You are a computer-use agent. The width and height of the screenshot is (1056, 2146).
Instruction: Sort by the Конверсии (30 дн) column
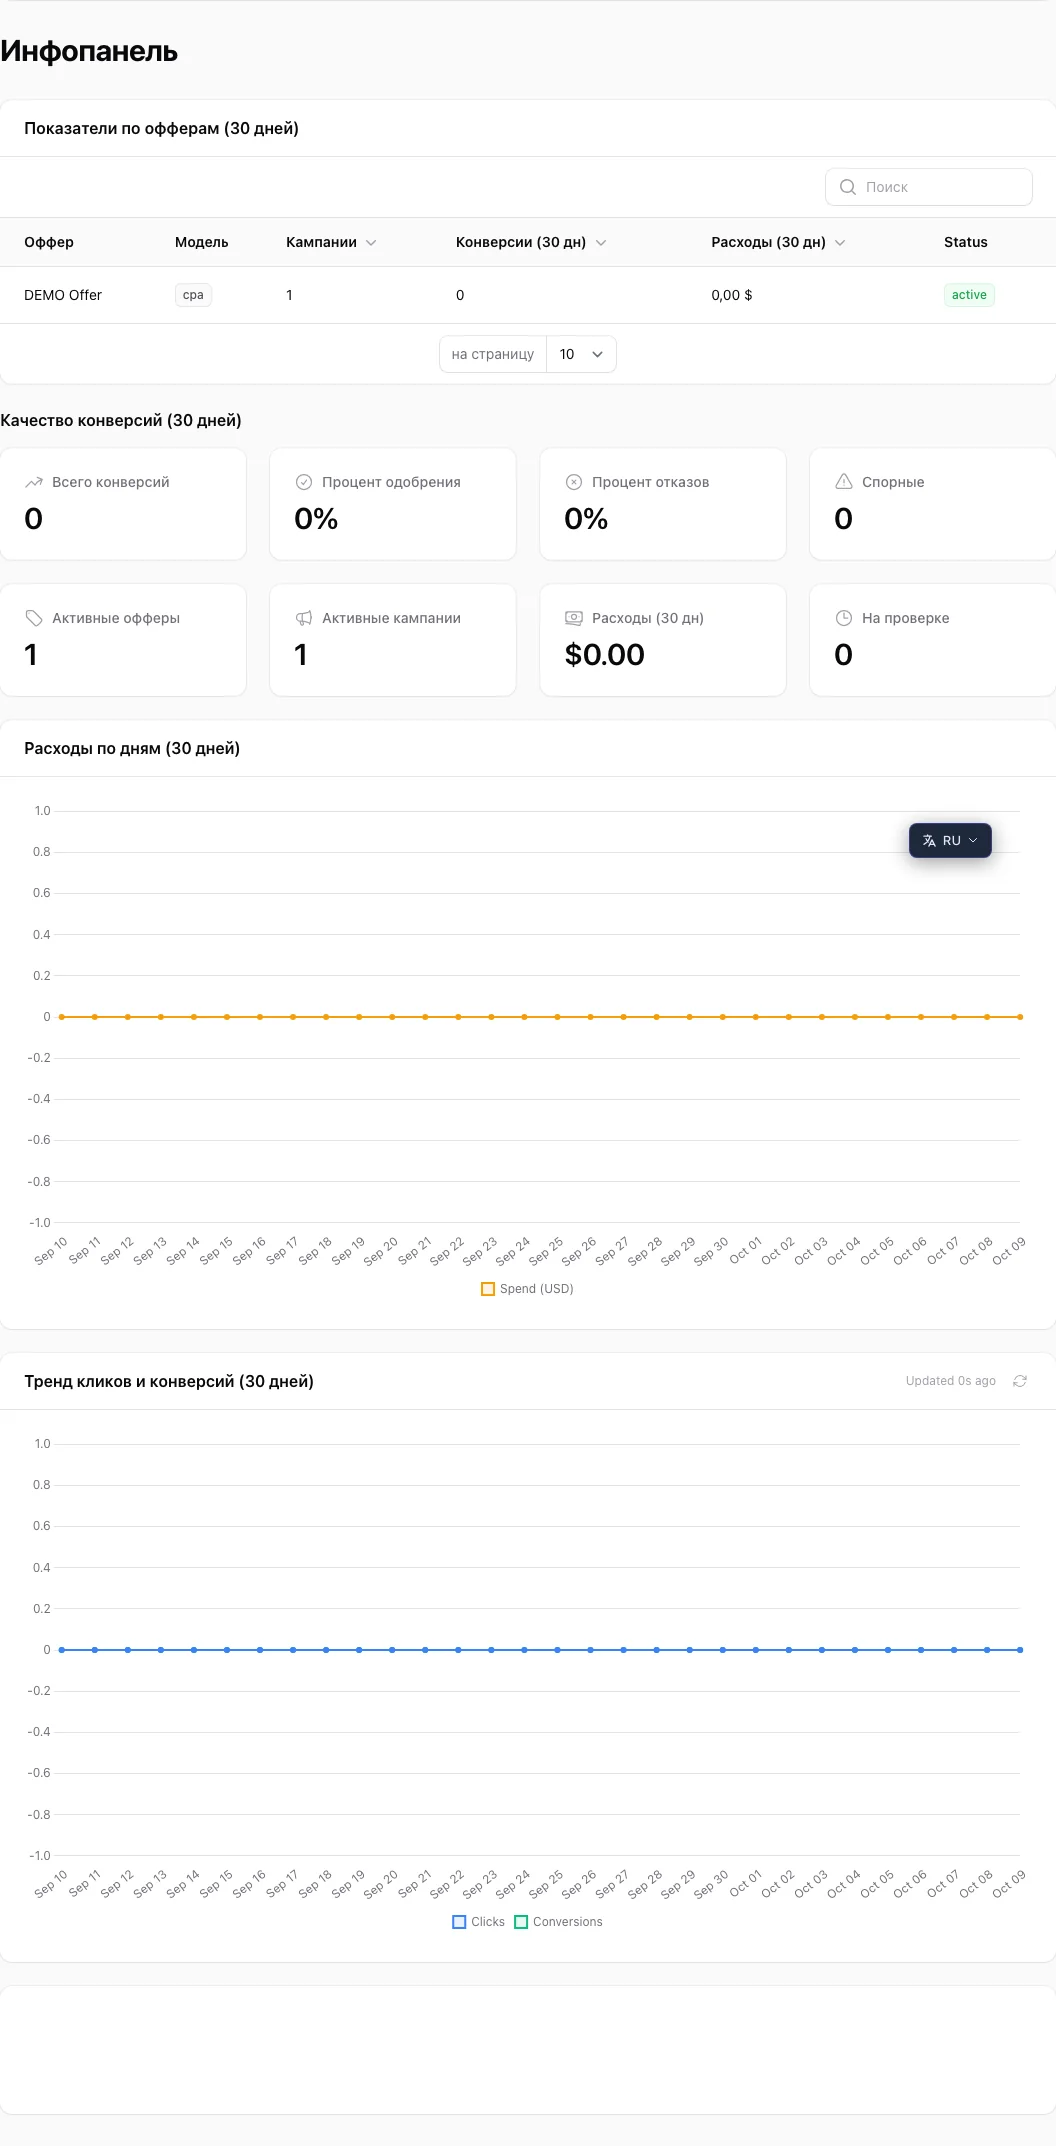(x=531, y=242)
